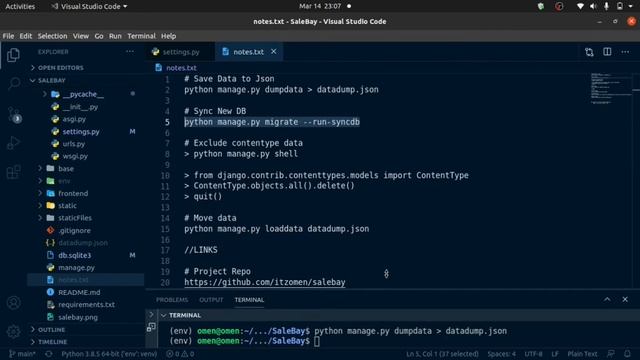Open the Run menu
The image size is (640, 360).
[x=115, y=36]
